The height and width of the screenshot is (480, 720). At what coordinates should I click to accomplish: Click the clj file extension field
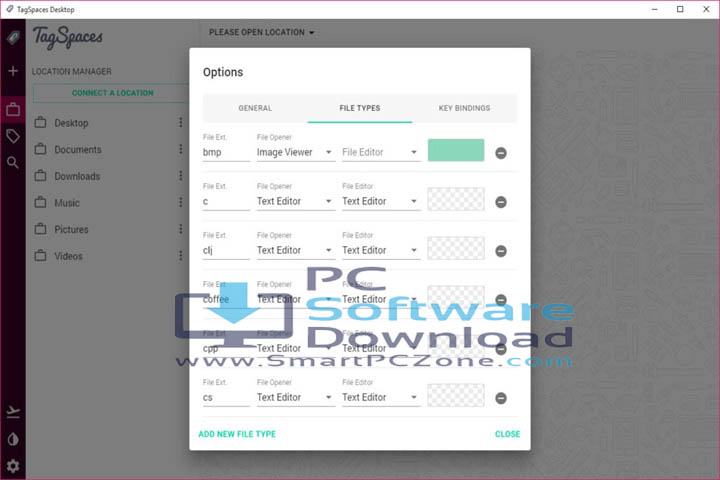[226, 250]
